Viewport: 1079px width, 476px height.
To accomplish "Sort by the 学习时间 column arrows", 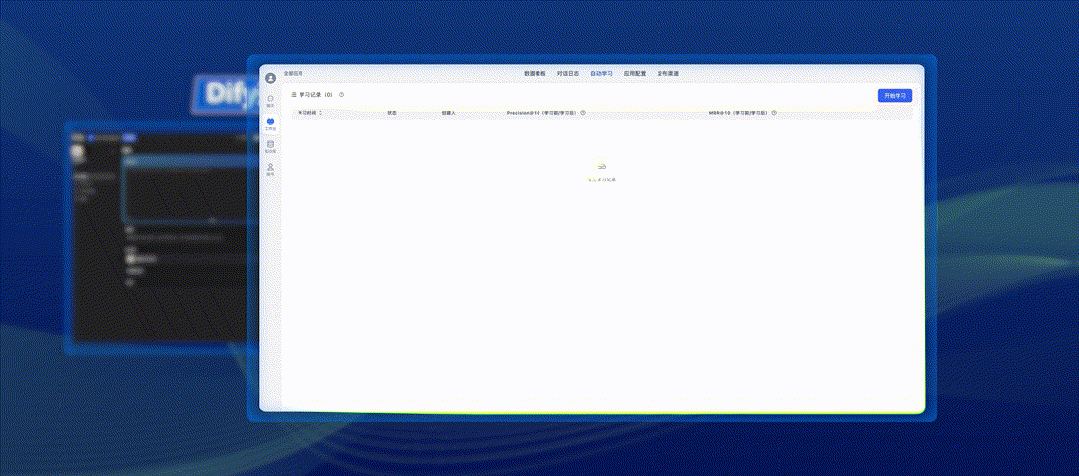I will coord(320,113).
